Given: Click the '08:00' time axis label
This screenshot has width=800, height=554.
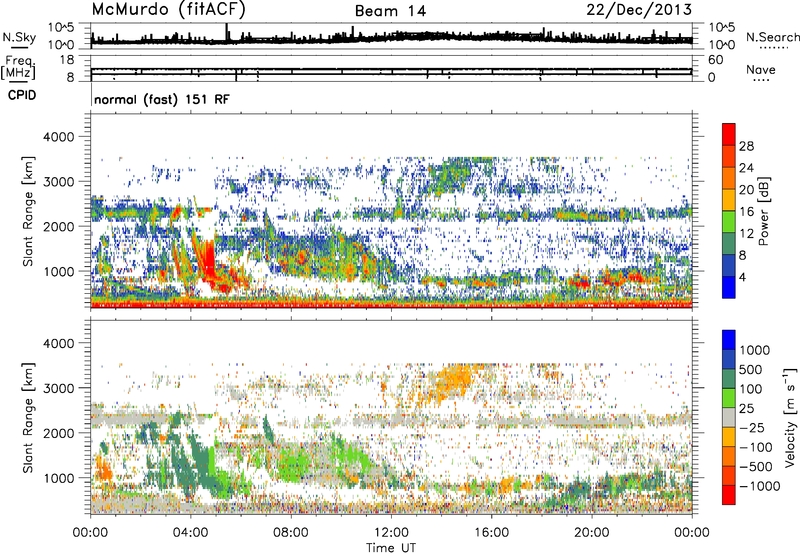Looking at the screenshot, I should point(291,533).
